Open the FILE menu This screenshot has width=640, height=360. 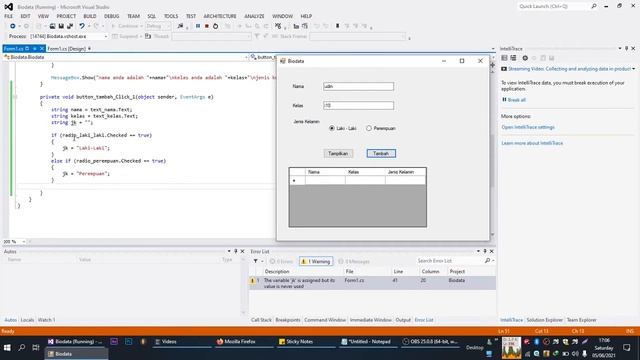tap(9, 16)
